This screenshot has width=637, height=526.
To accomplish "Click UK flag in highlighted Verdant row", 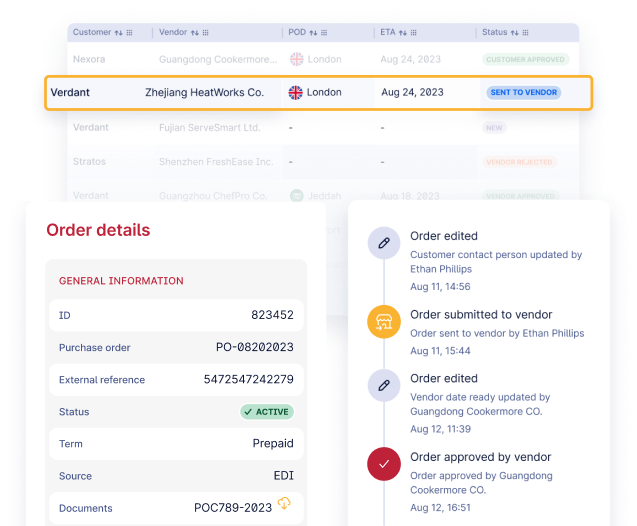I will (x=295, y=93).
